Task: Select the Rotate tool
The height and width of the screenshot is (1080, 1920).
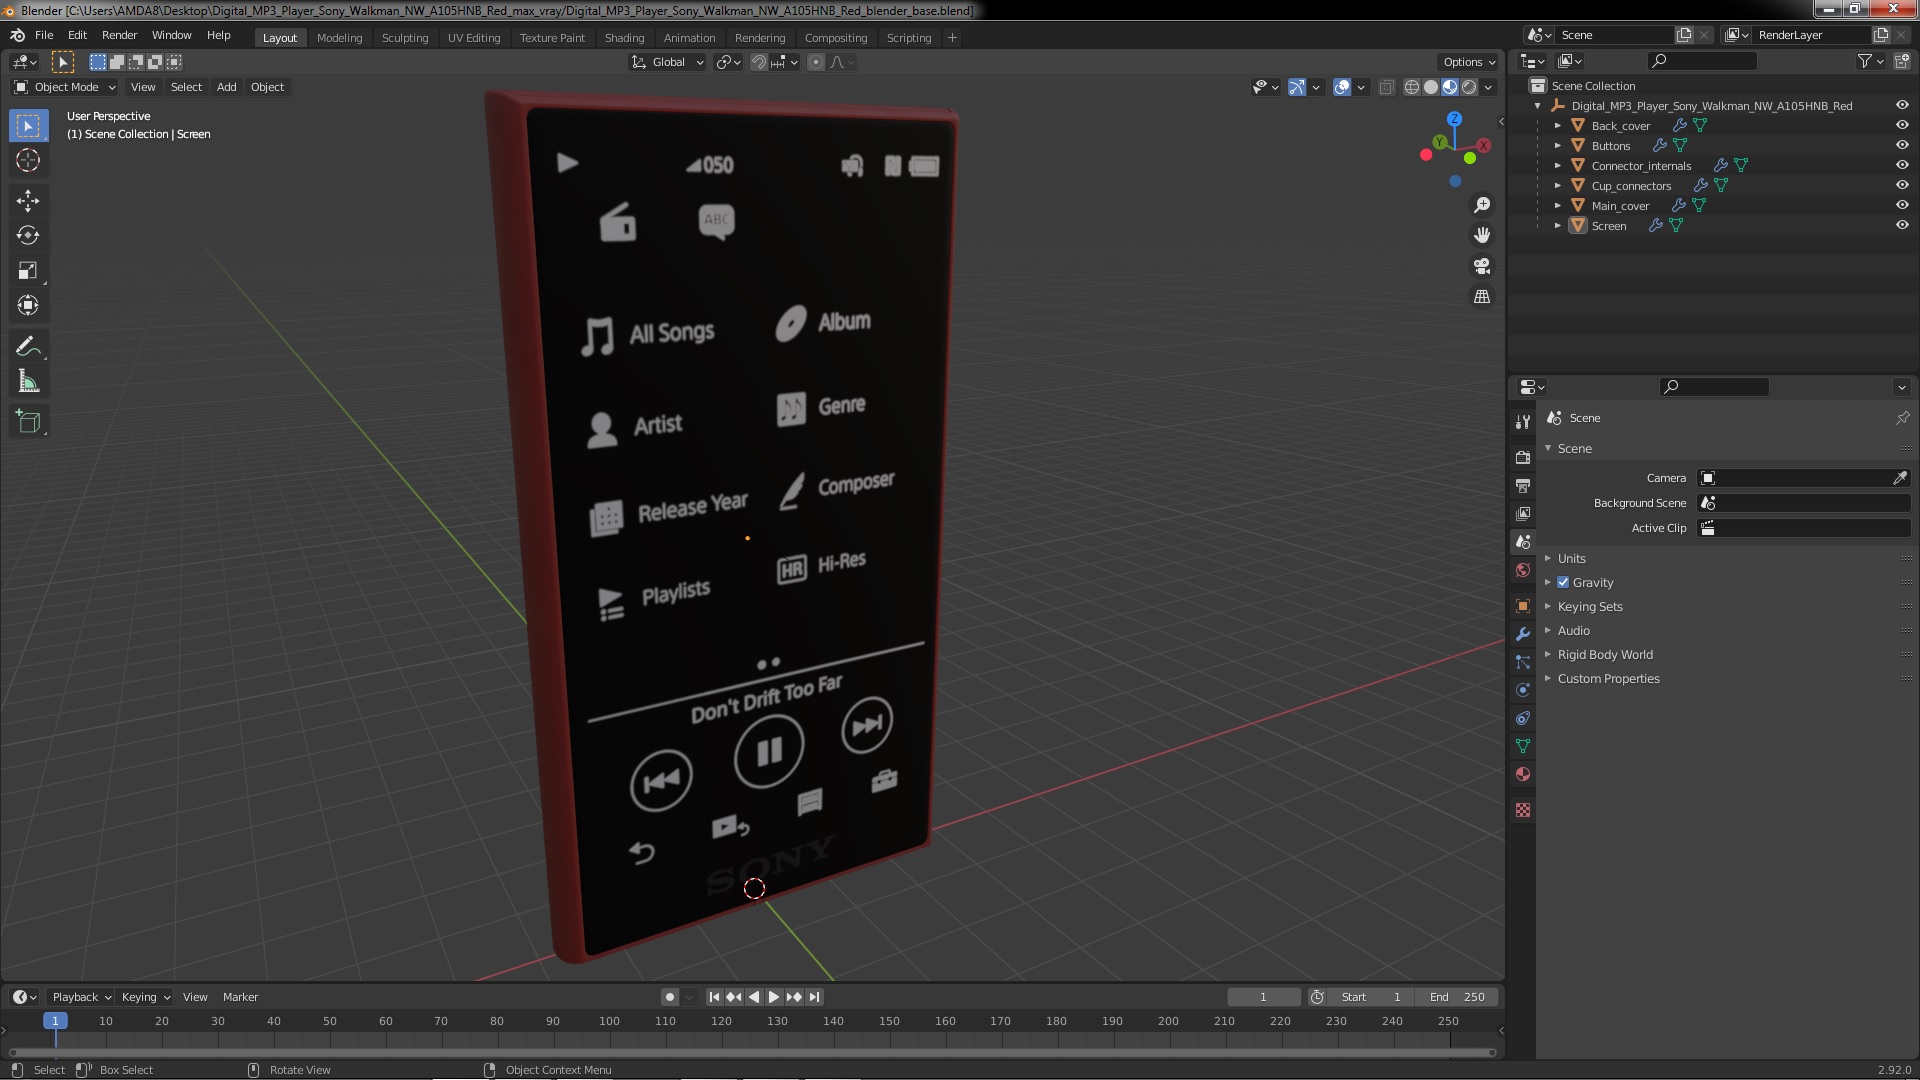Action: [x=28, y=236]
